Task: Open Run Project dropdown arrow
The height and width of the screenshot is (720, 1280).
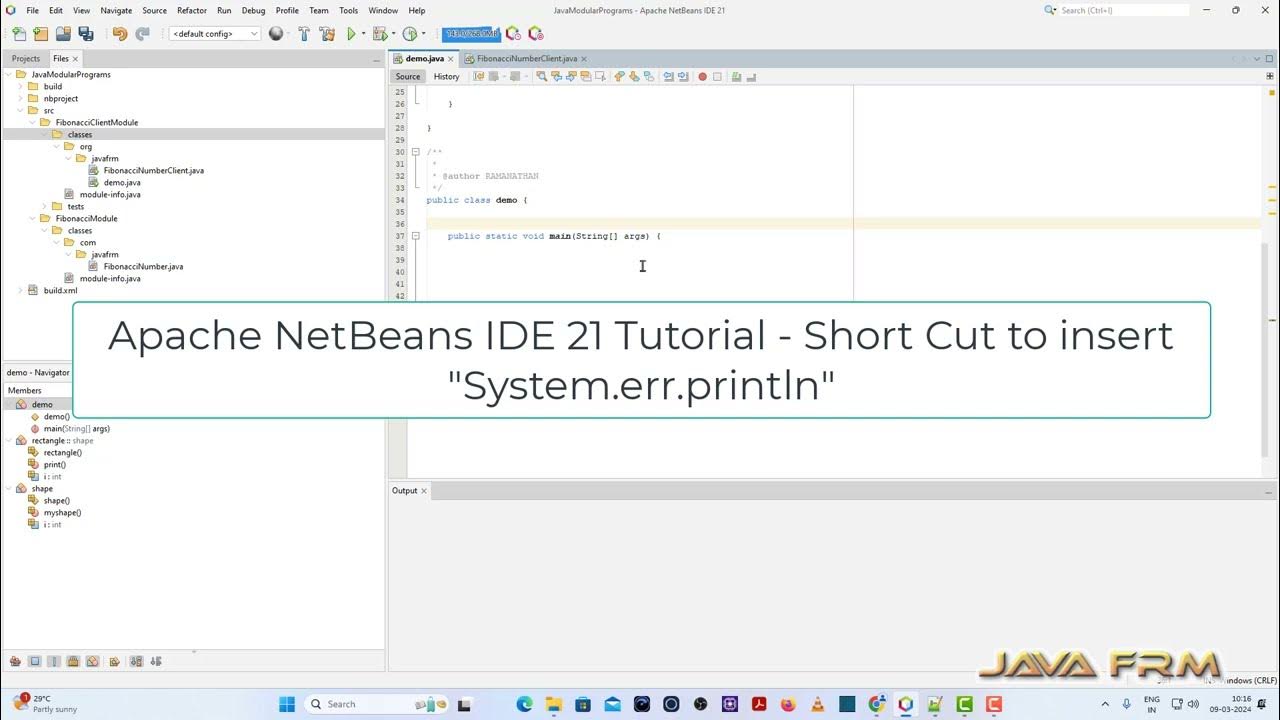Action: 363,34
